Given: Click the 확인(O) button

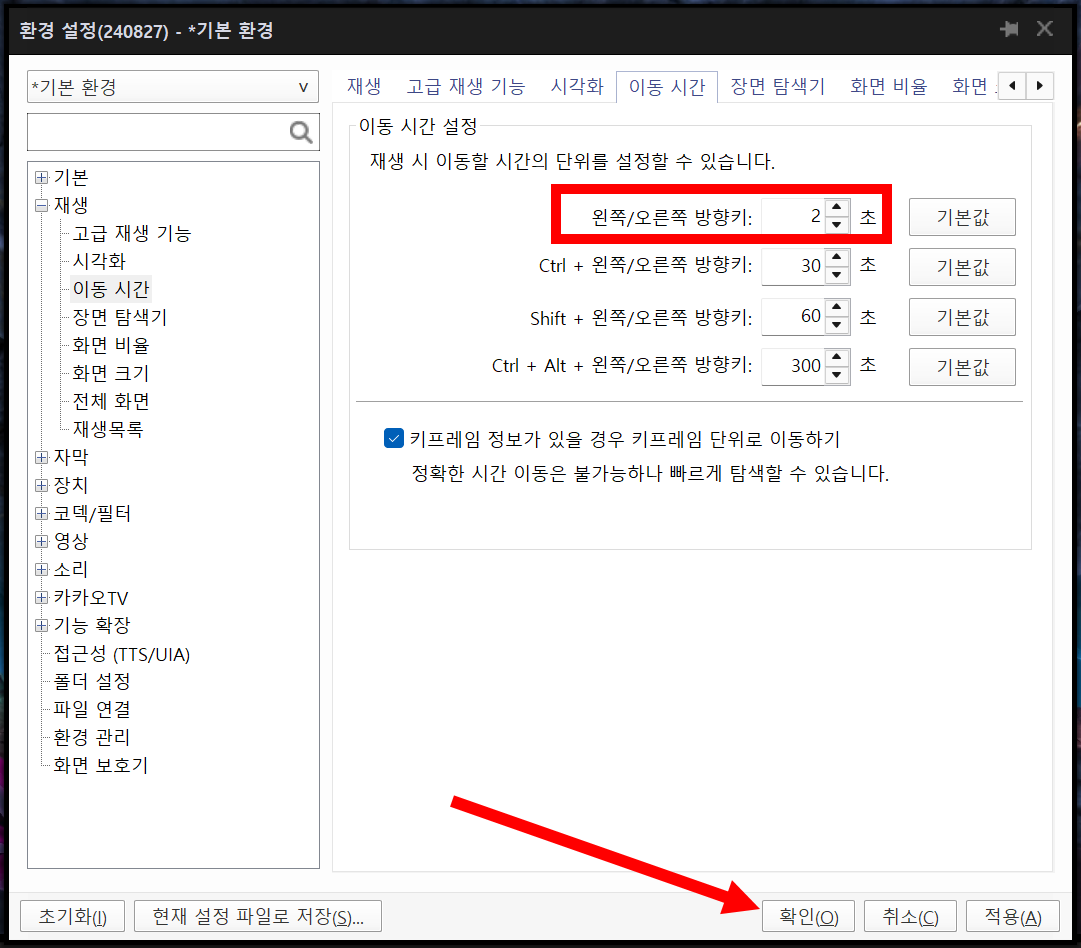Looking at the screenshot, I should coord(808,916).
